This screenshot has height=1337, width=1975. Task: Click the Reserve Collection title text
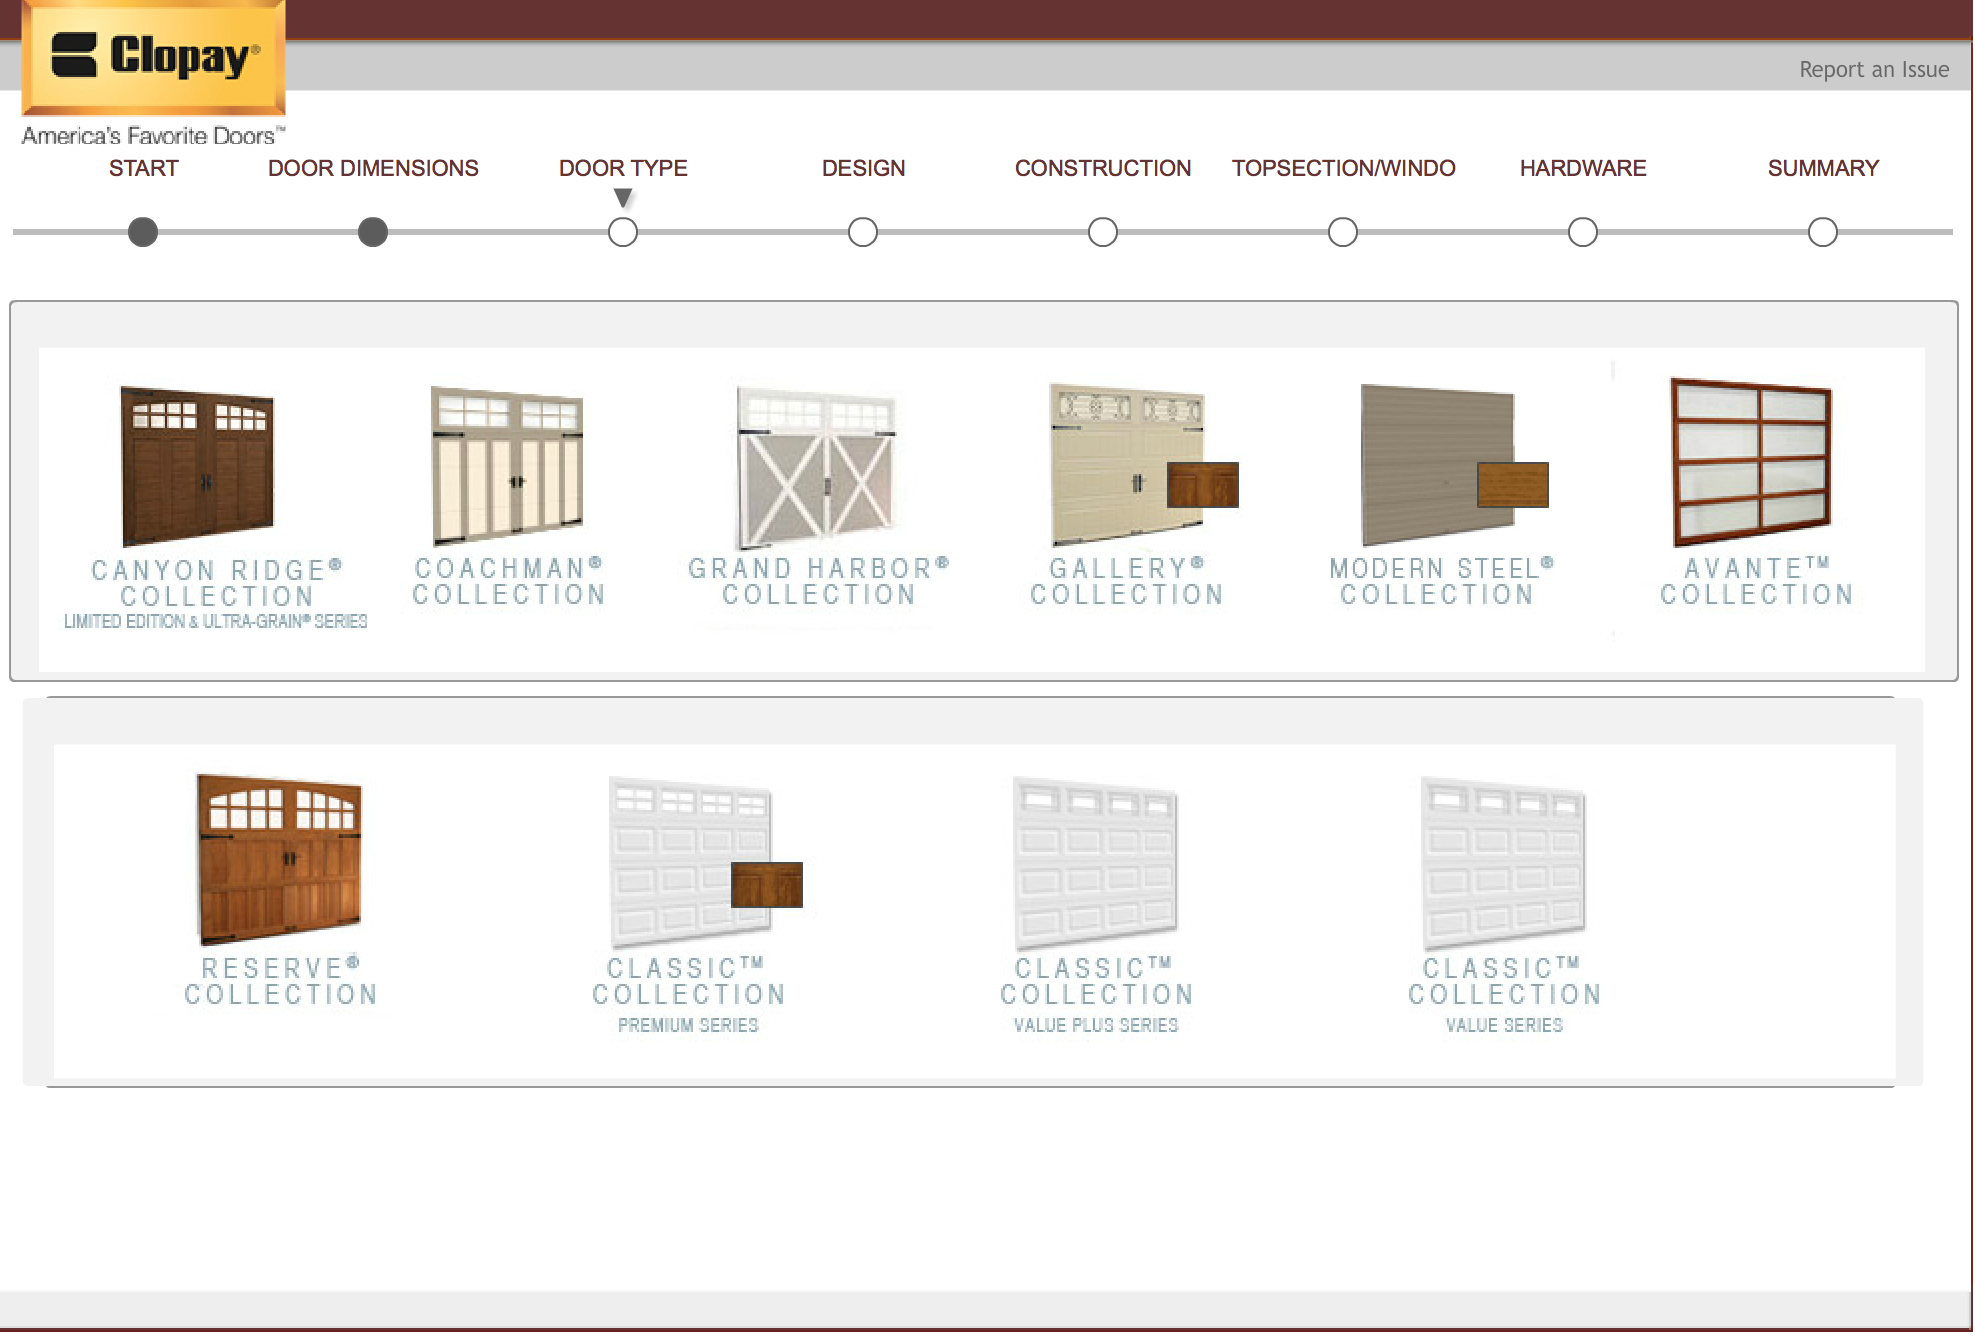coord(281,981)
